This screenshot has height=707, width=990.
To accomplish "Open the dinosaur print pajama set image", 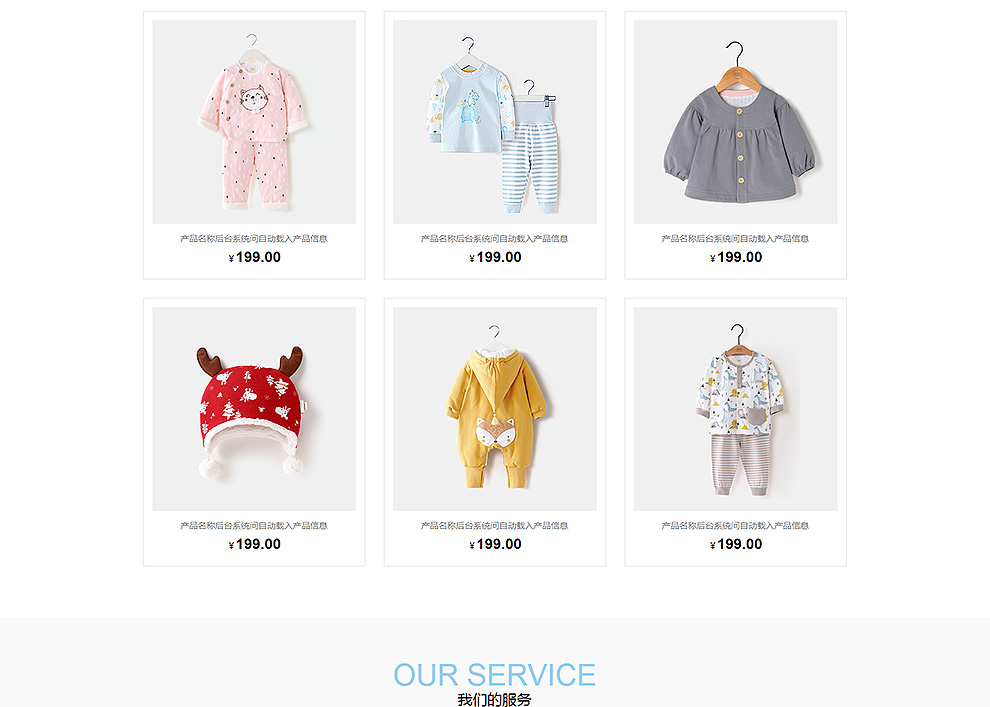I will (x=736, y=409).
